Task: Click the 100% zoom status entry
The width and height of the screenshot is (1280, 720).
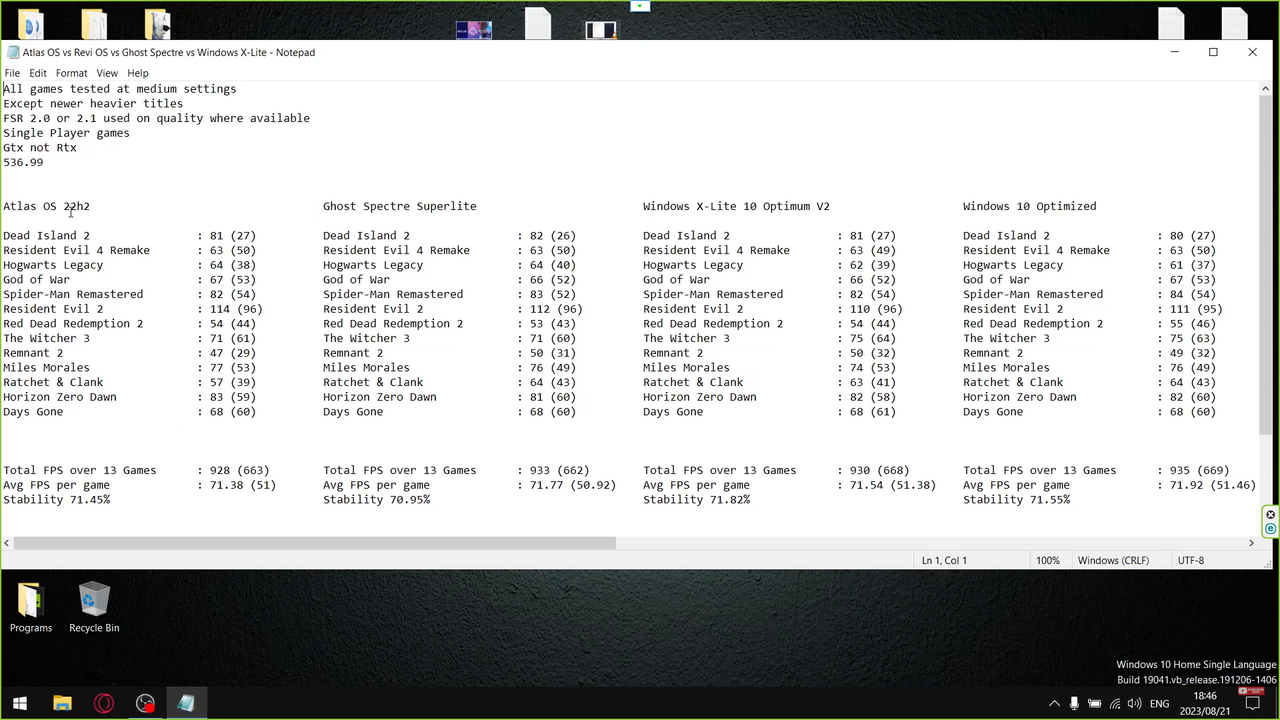Action: 1047,561
